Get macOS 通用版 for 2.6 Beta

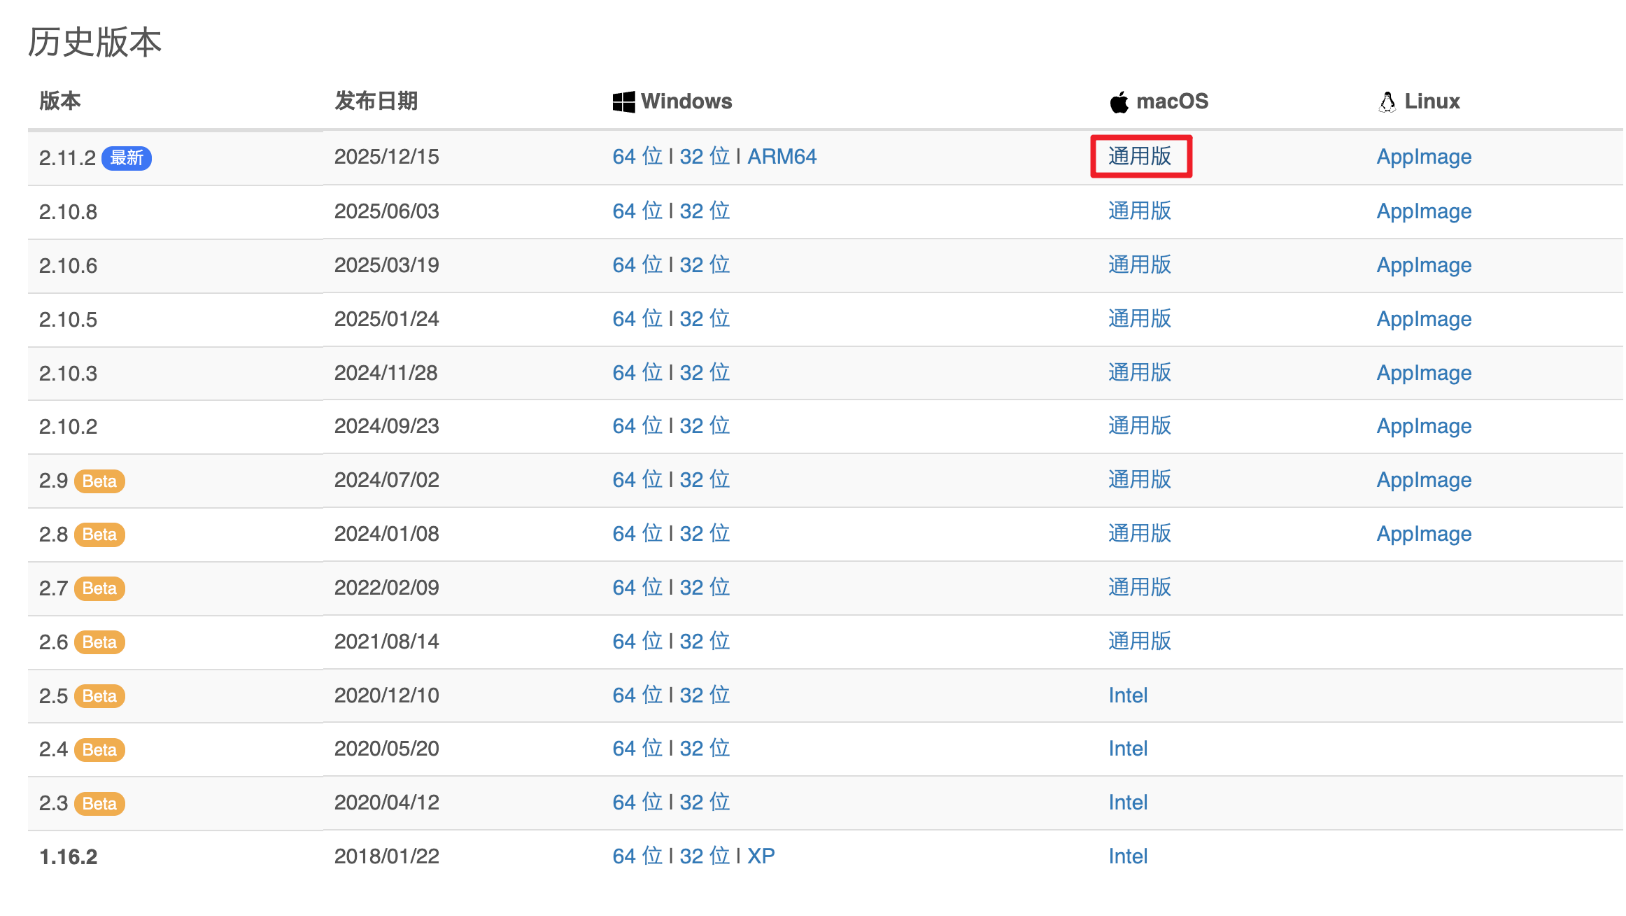[x=1140, y=642]
